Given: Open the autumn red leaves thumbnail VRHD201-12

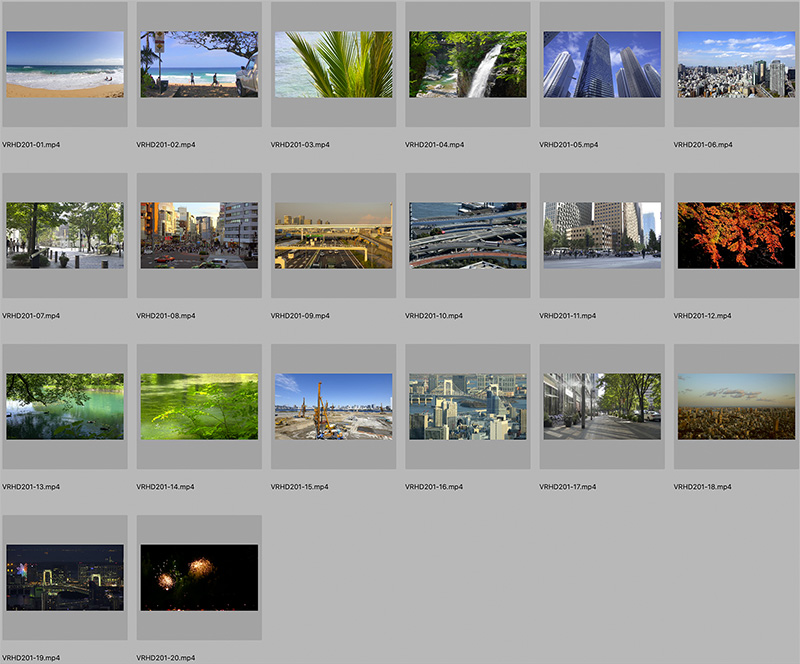Looking at the screenshot, I should coord(736,235).
